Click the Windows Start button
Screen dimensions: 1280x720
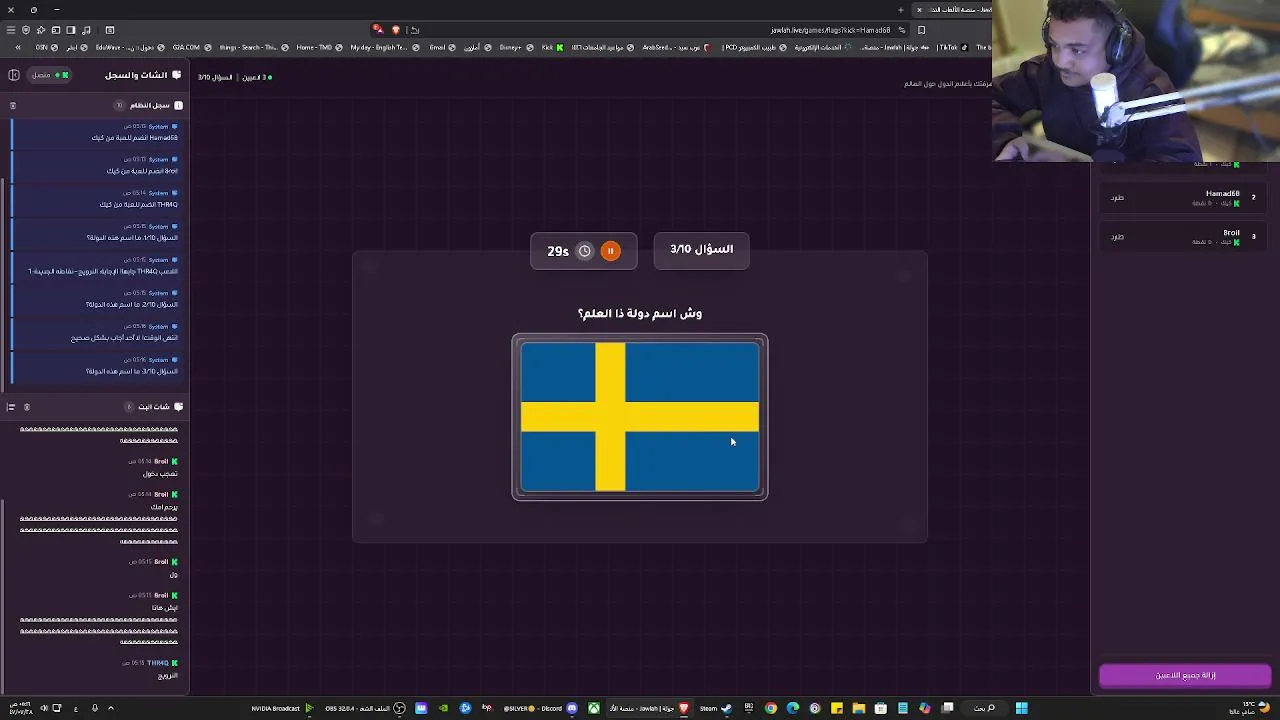(x=1021, y=708)
